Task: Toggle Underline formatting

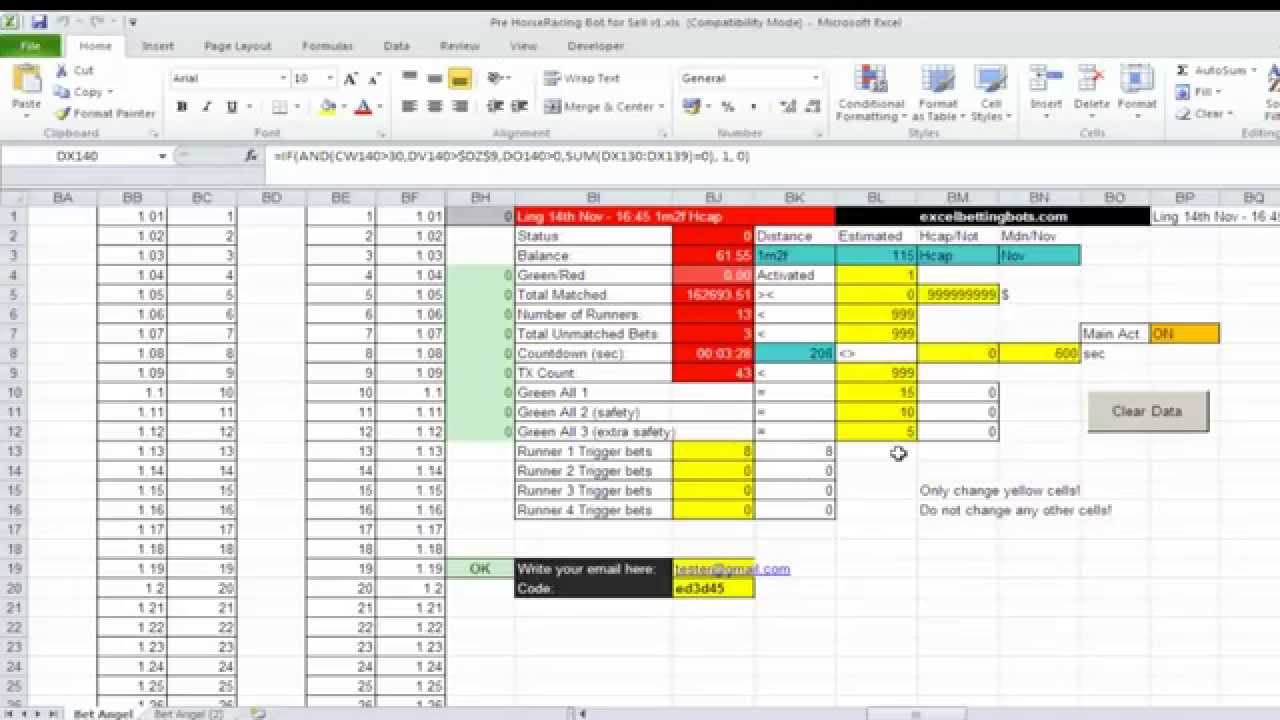Action: point(232,107)
